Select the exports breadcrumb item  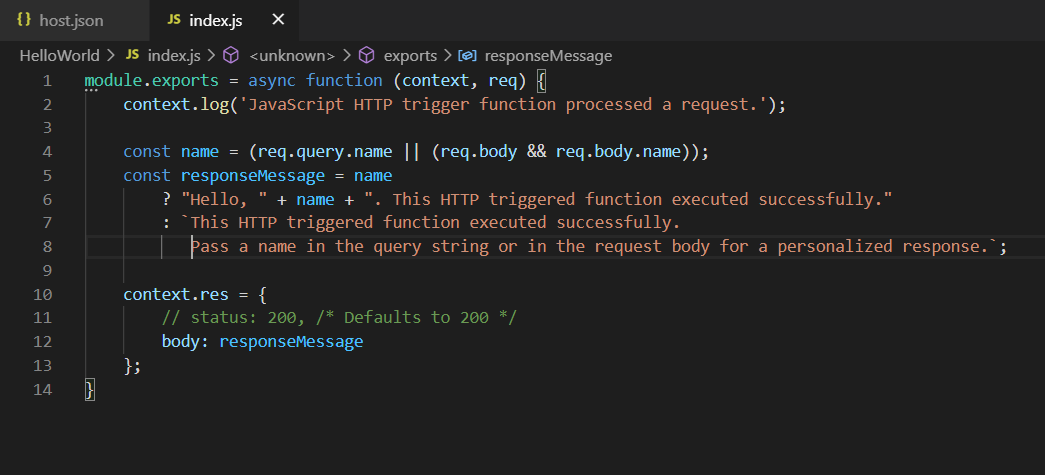click(411, 56)
